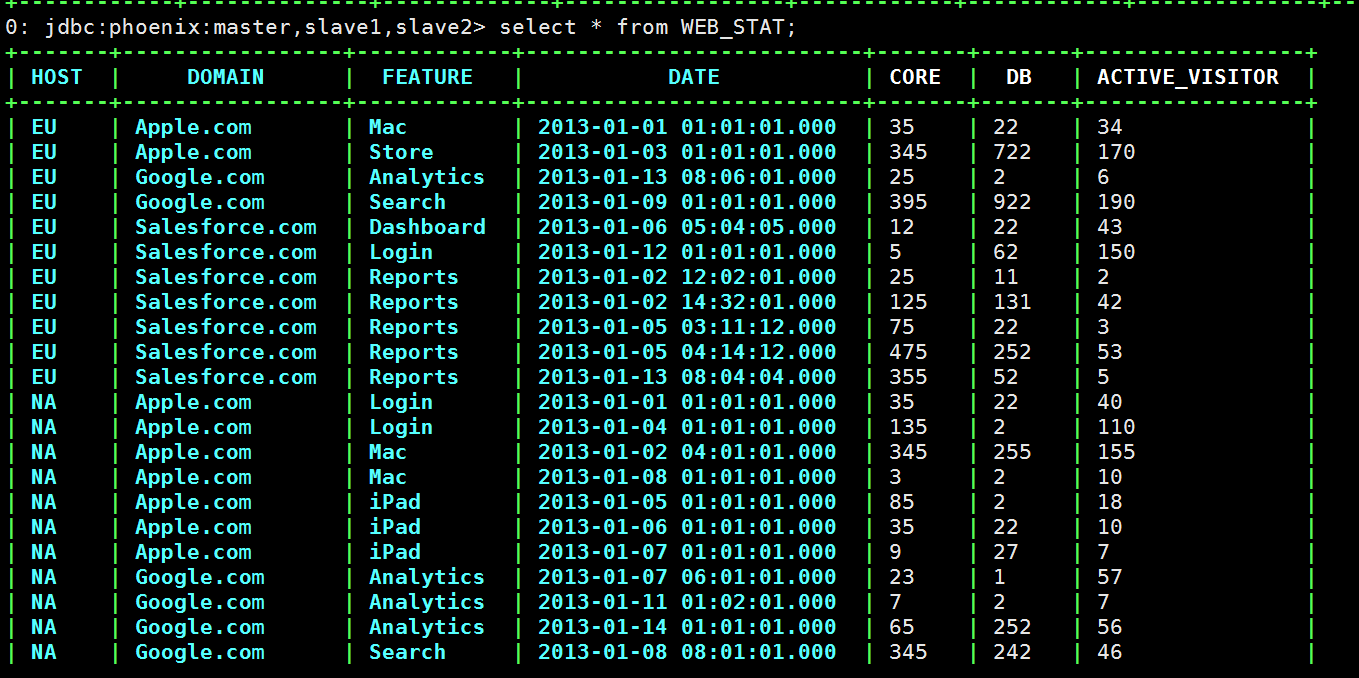Click the DATE column header
The height and width of the screenshot is (678, 1359).
coord(694,77)
